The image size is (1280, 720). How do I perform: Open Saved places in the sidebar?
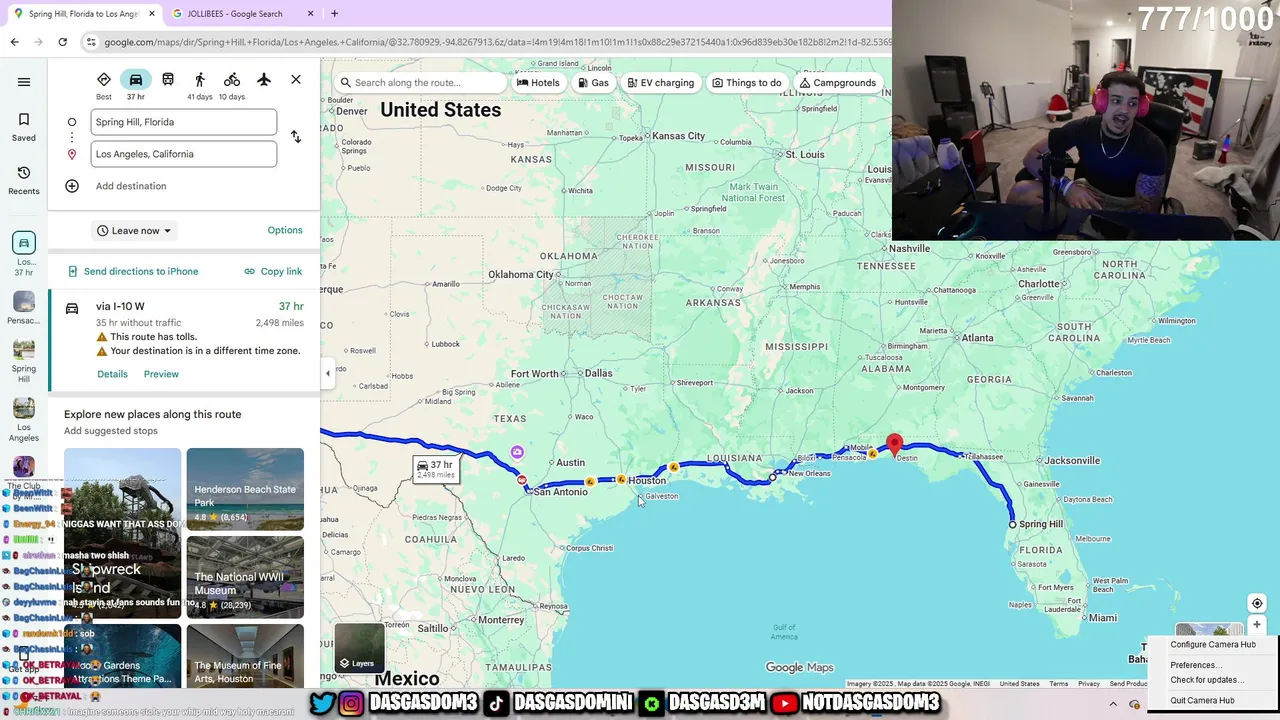tap(24, 127)
